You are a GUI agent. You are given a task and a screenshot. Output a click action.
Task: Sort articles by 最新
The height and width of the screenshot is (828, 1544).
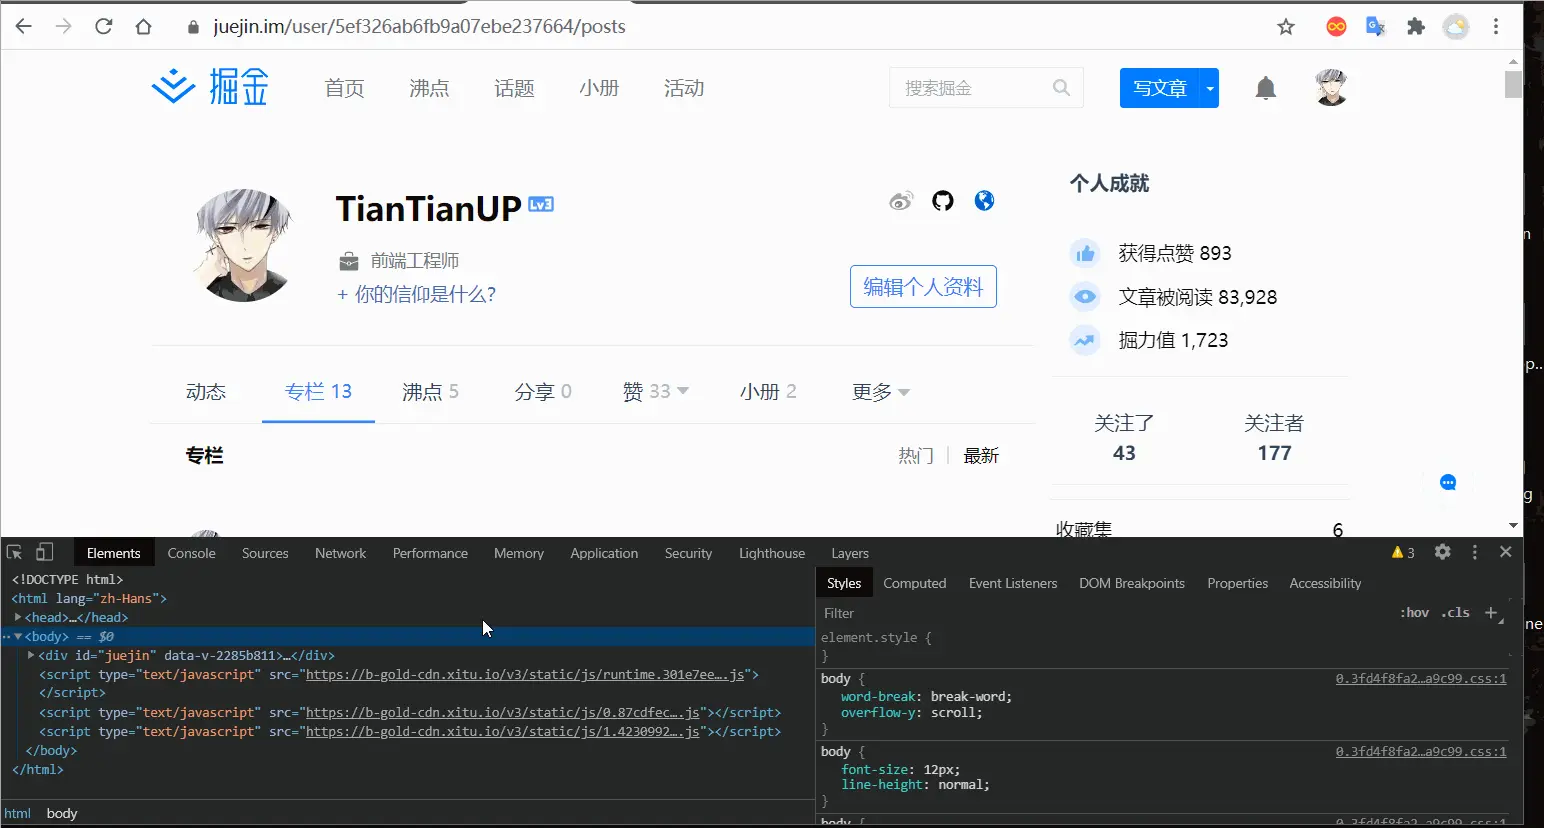[981, 456]
